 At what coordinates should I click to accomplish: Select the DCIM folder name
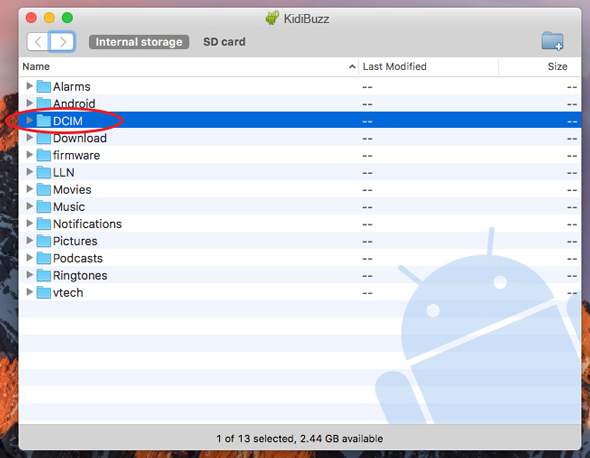pyautogui.click(x=68, y=121)
